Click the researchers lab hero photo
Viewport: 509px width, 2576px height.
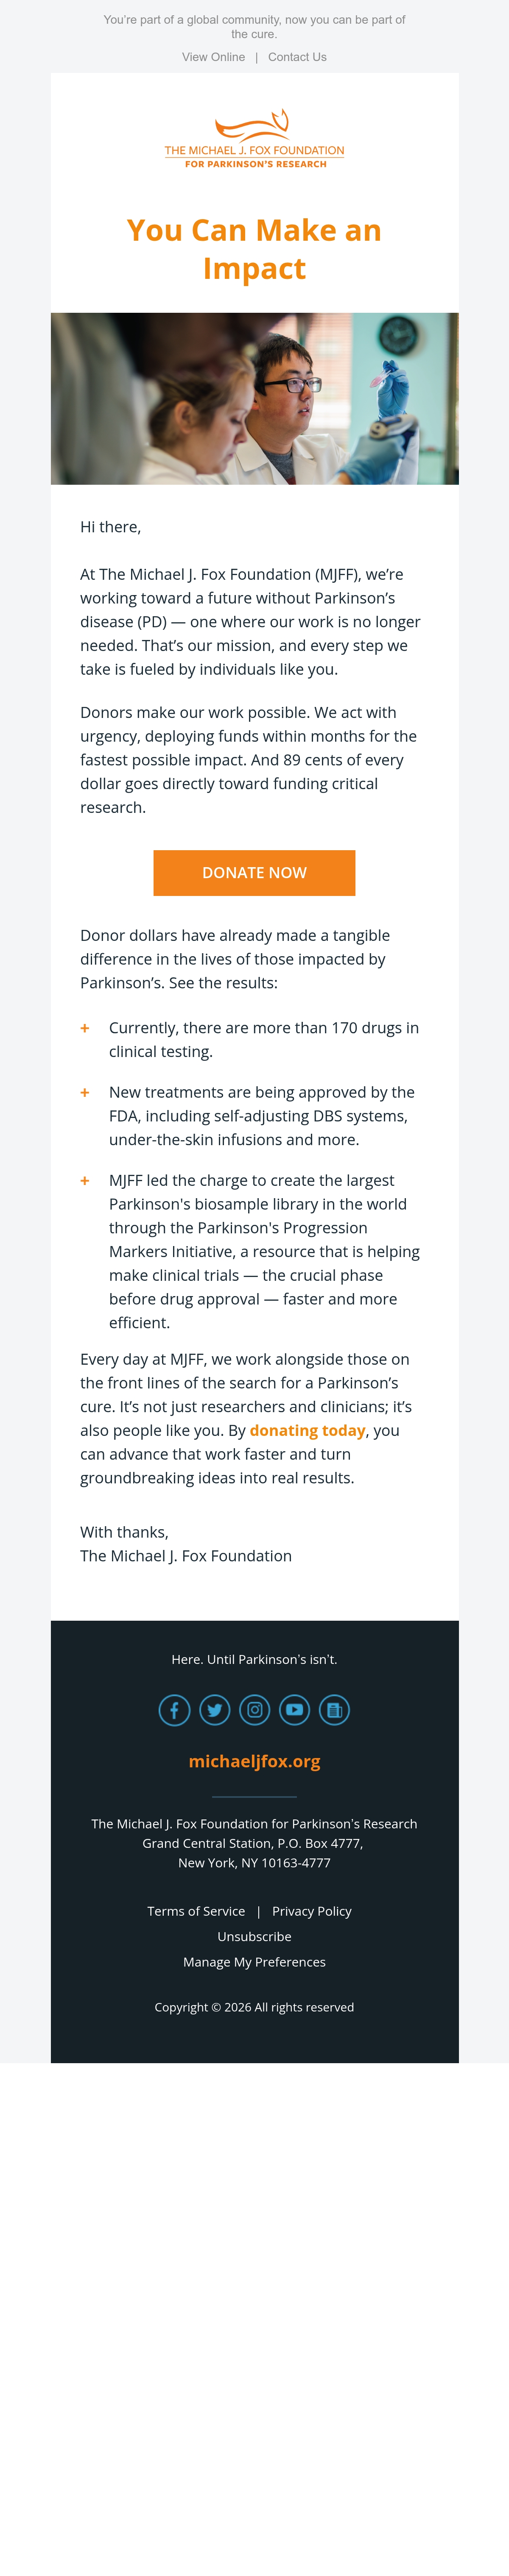(254, 399)
